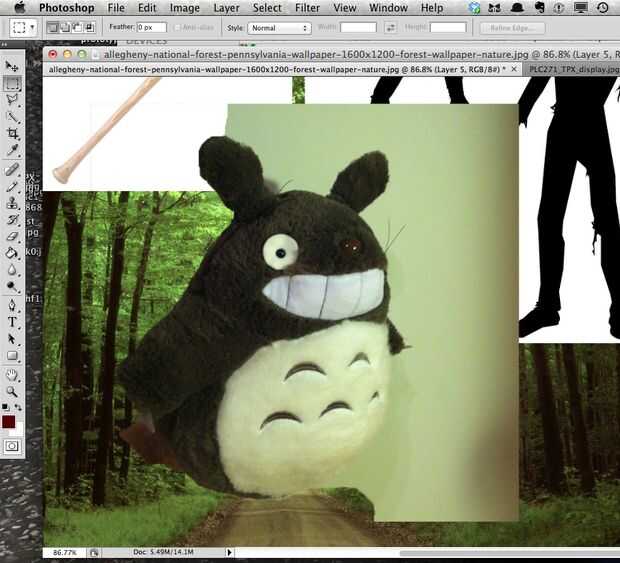Click the 86.77% zoom level field

tap(64, 552)
